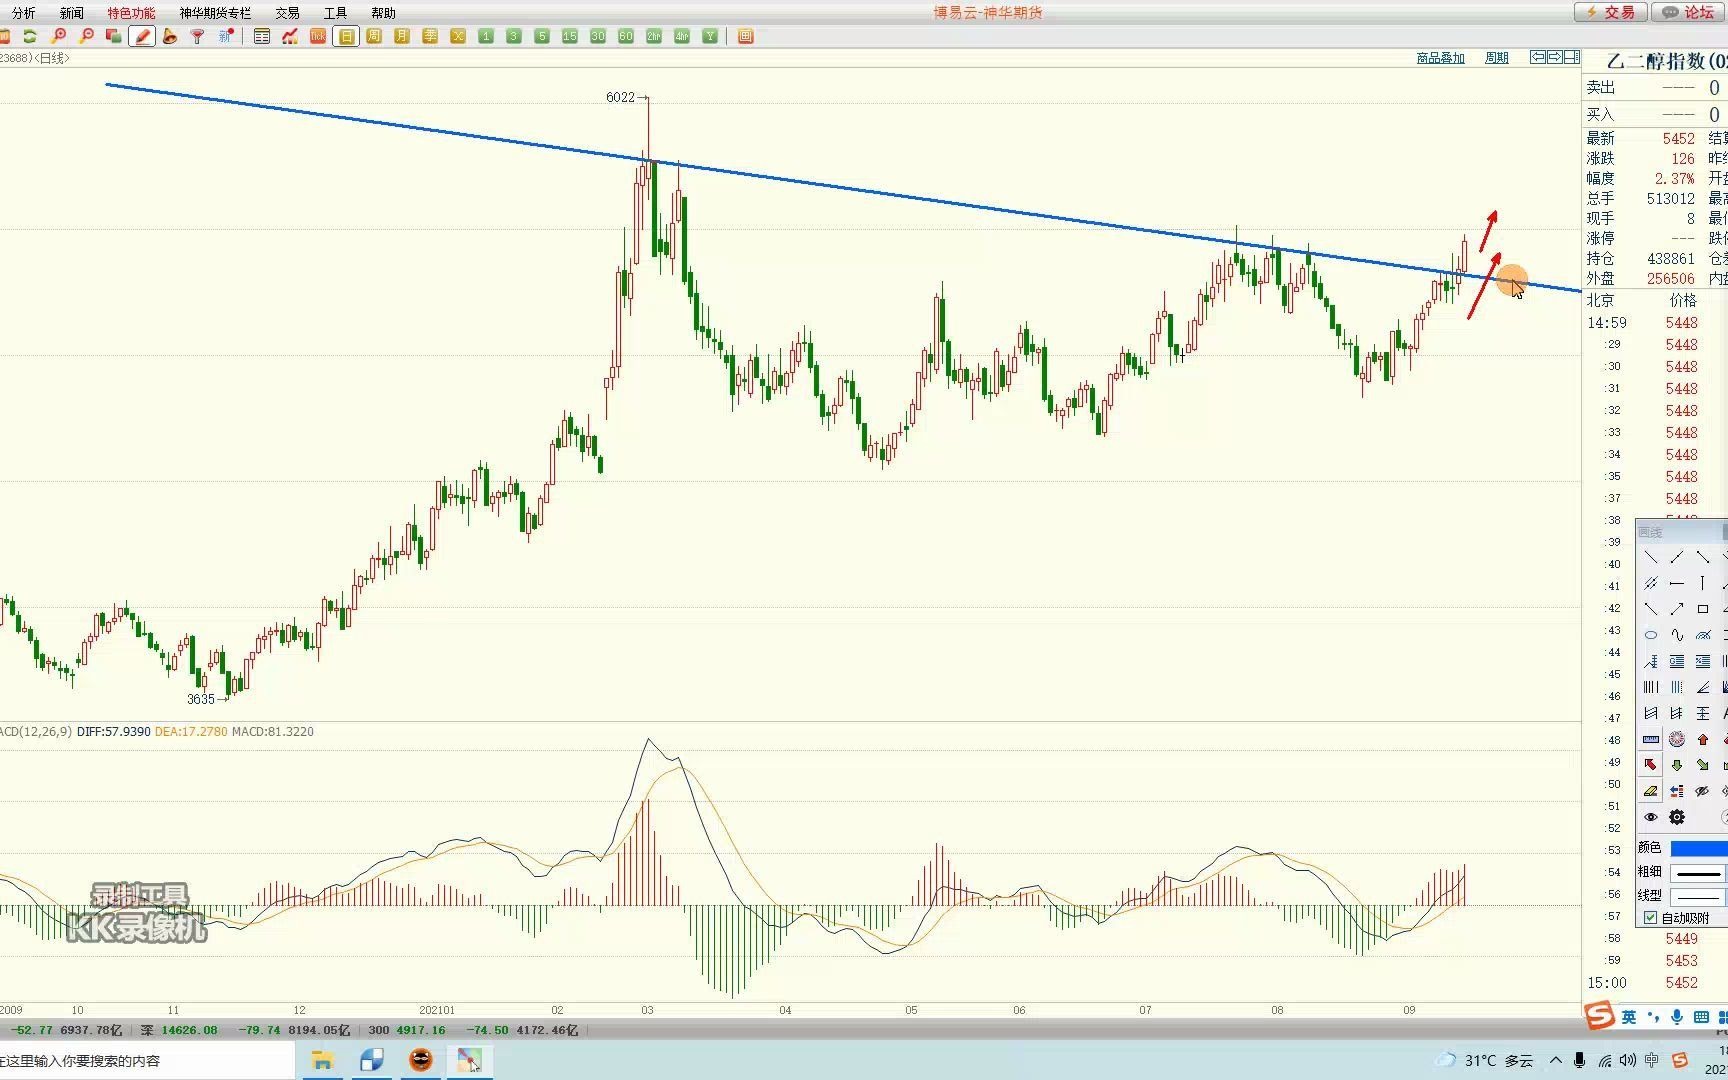Click the Windows search input box
Screen dimensions: 1728x1080
(x=147, y=1060)
